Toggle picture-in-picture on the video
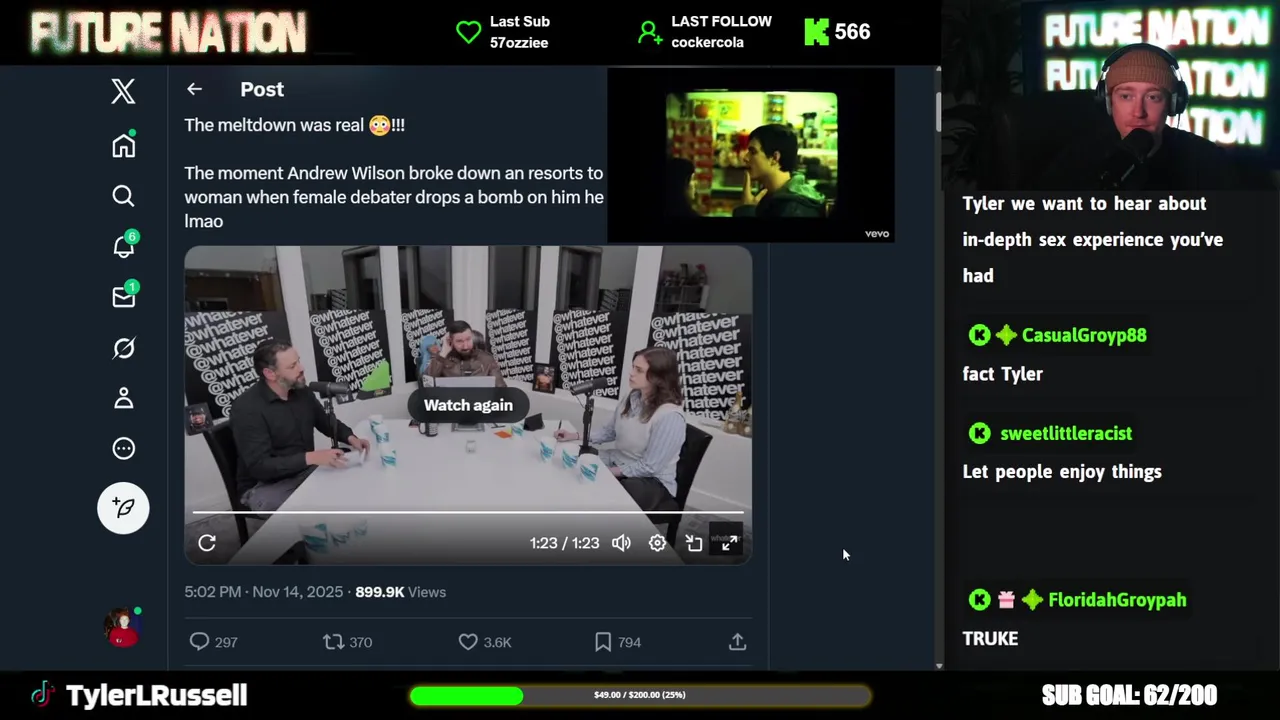Screen dimensions: 1280x720 pyautogui.click(x=693, y=543)
